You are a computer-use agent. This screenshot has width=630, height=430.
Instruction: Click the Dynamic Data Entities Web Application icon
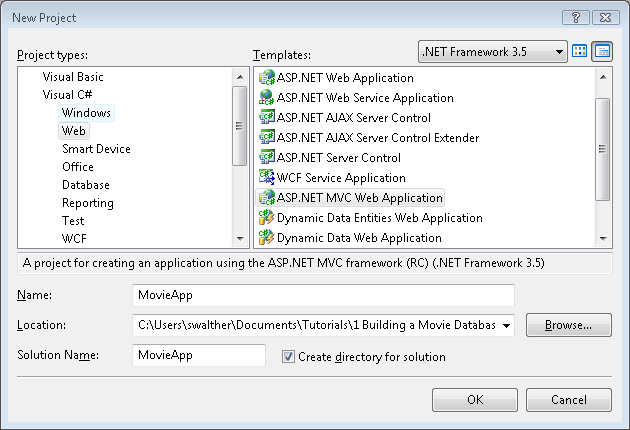tap(267, 218)
